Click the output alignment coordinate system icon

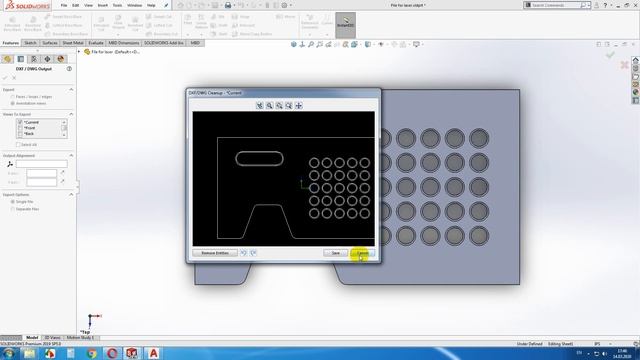point(10,164)
